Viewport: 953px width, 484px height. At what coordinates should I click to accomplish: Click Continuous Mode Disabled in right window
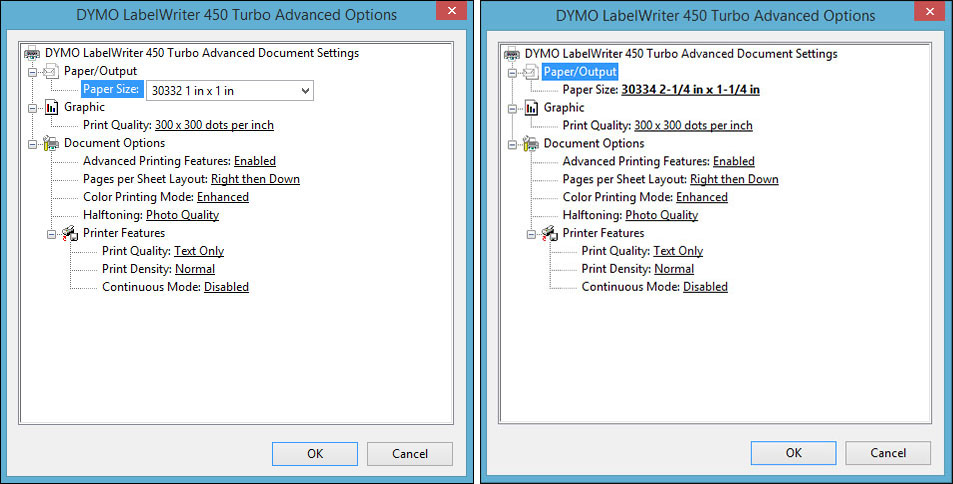pyautogui.click(x=705, y=286)
